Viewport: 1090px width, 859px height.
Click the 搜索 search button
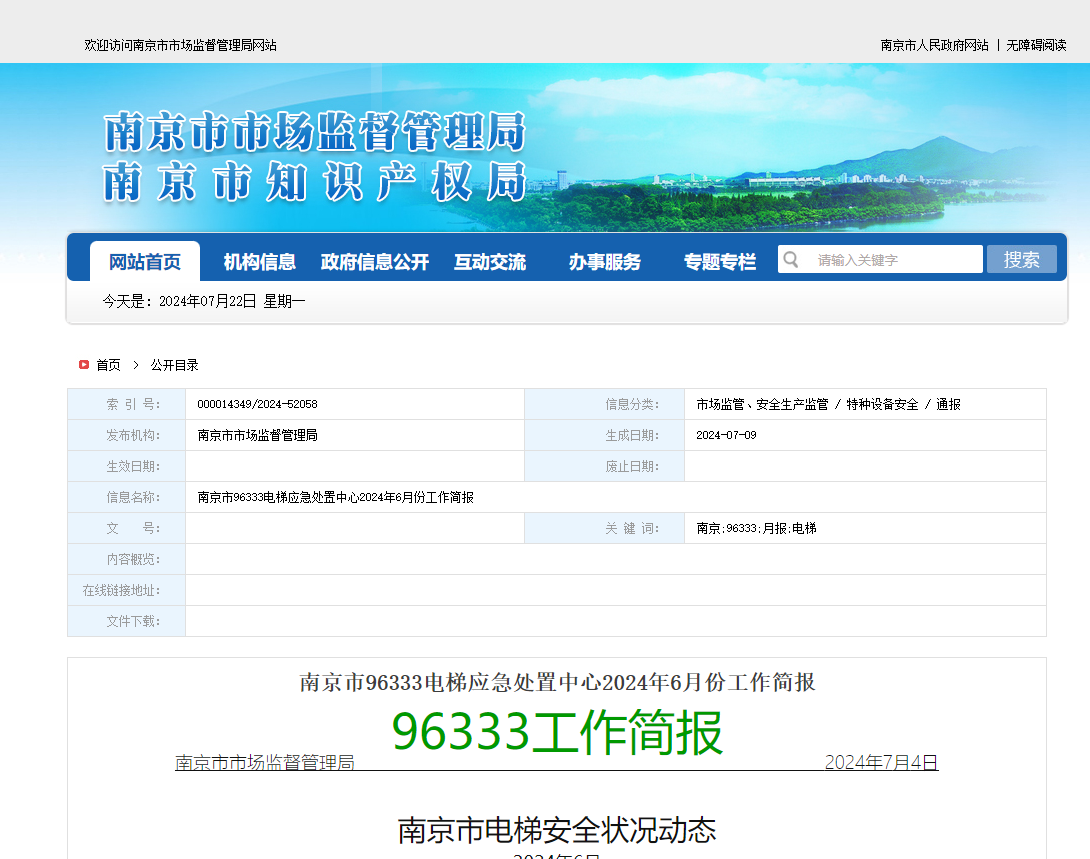(1021, 259)
